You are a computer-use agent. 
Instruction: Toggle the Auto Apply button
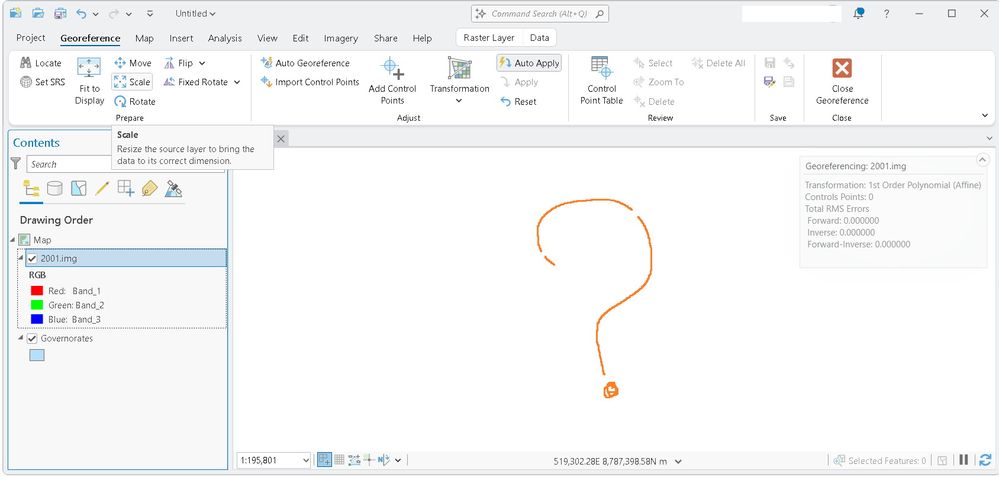point(529,63)
